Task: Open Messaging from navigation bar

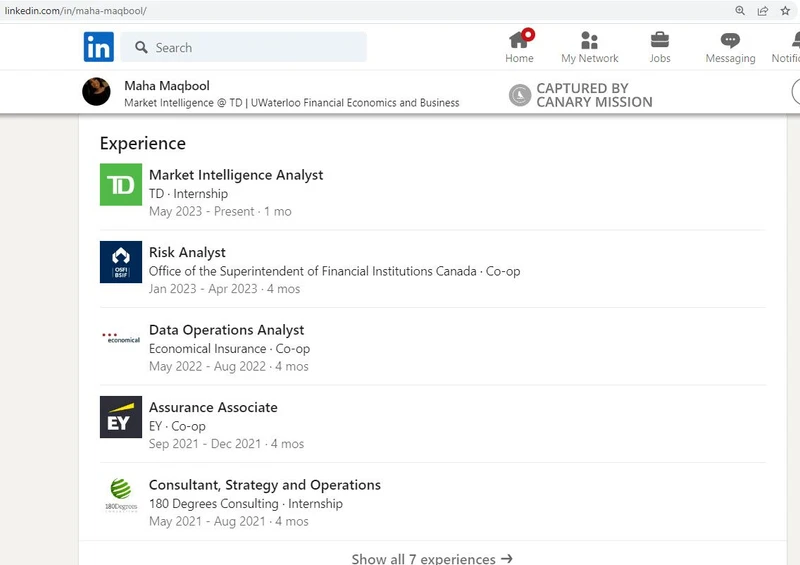Action: (x=730, y=46)
